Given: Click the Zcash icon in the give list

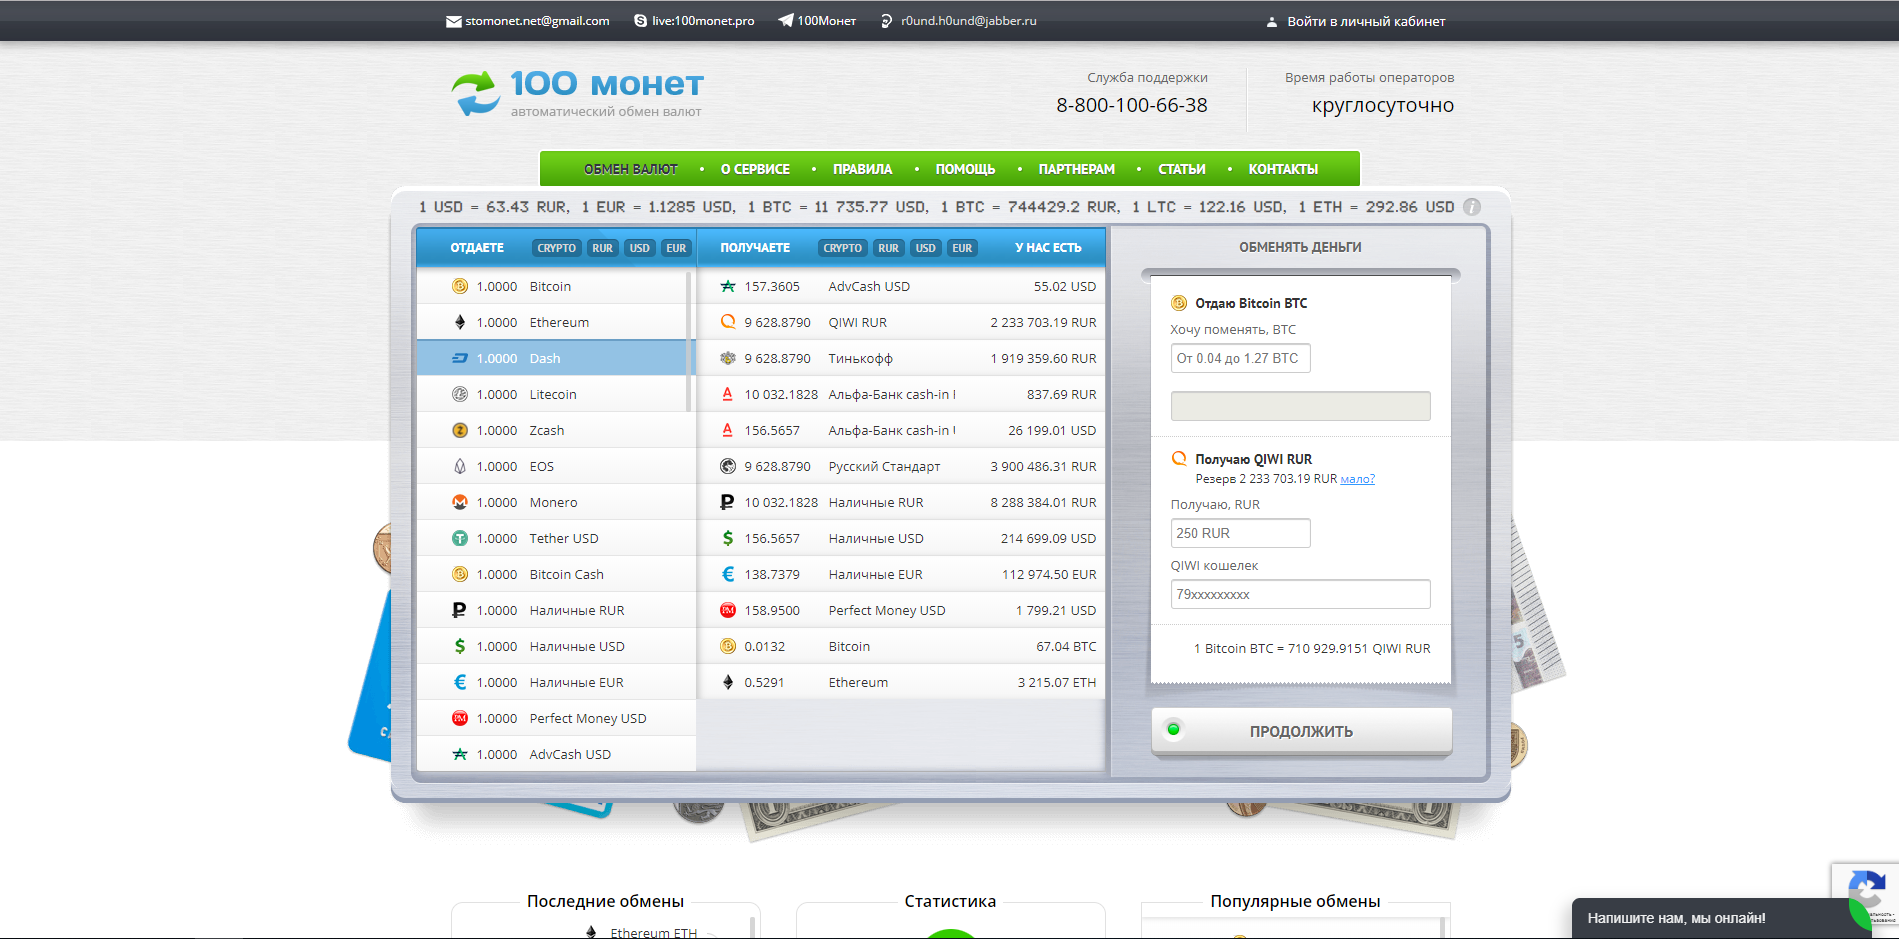Looking at the screenshot, I should (460, 430).
